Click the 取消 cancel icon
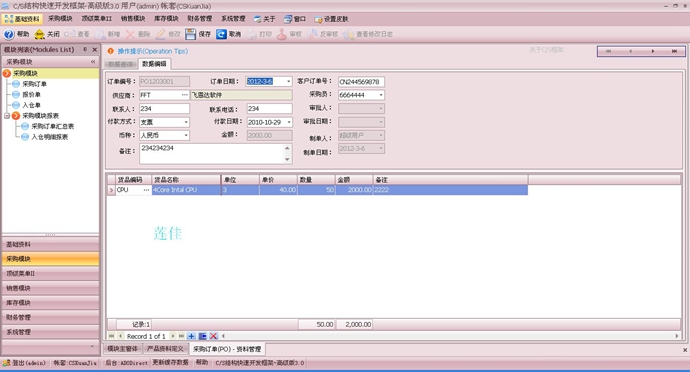Image resolution: width=690 pixels, height=372 pixels. (x=221, y=34)
